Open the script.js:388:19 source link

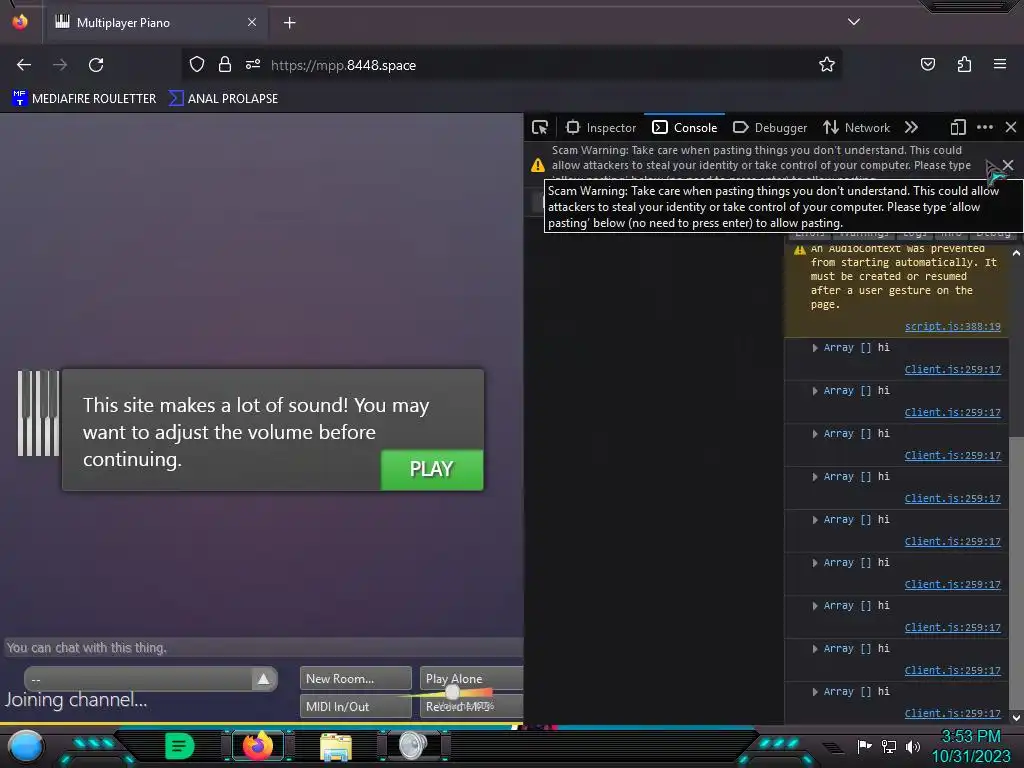tap(952, 326)
